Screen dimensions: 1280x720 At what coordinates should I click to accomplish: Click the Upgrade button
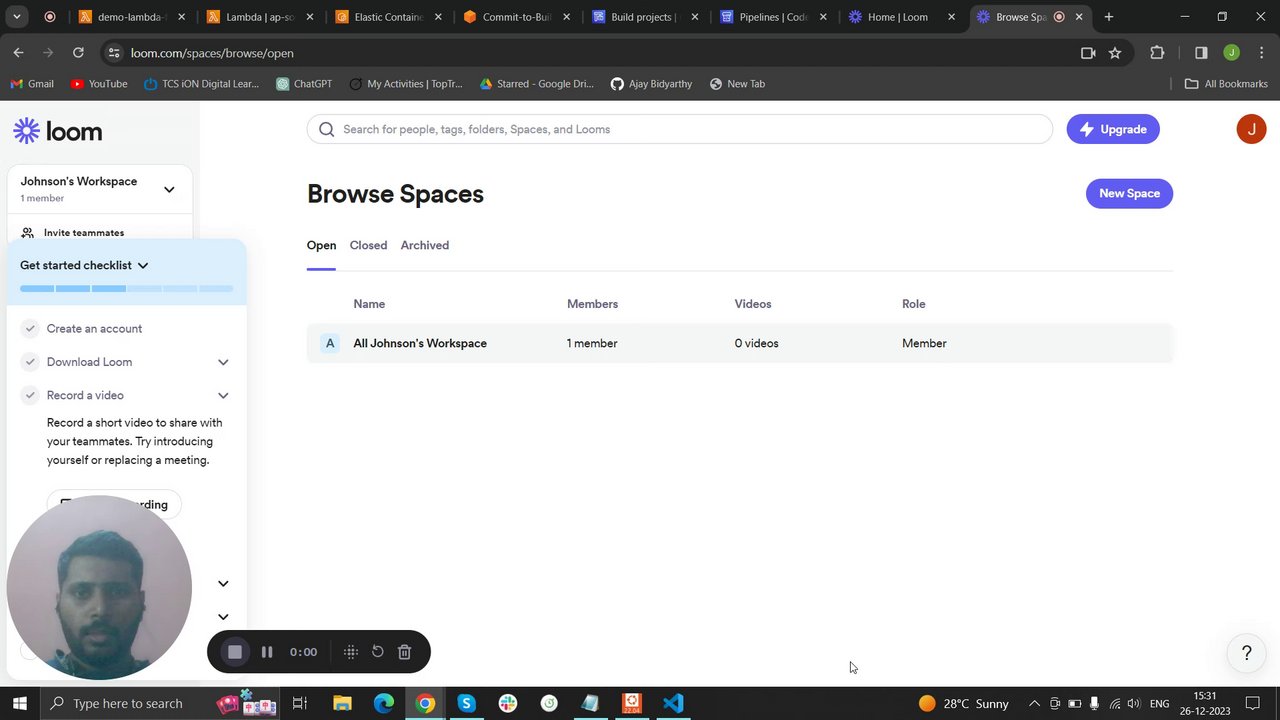[x=1113, y=129]
